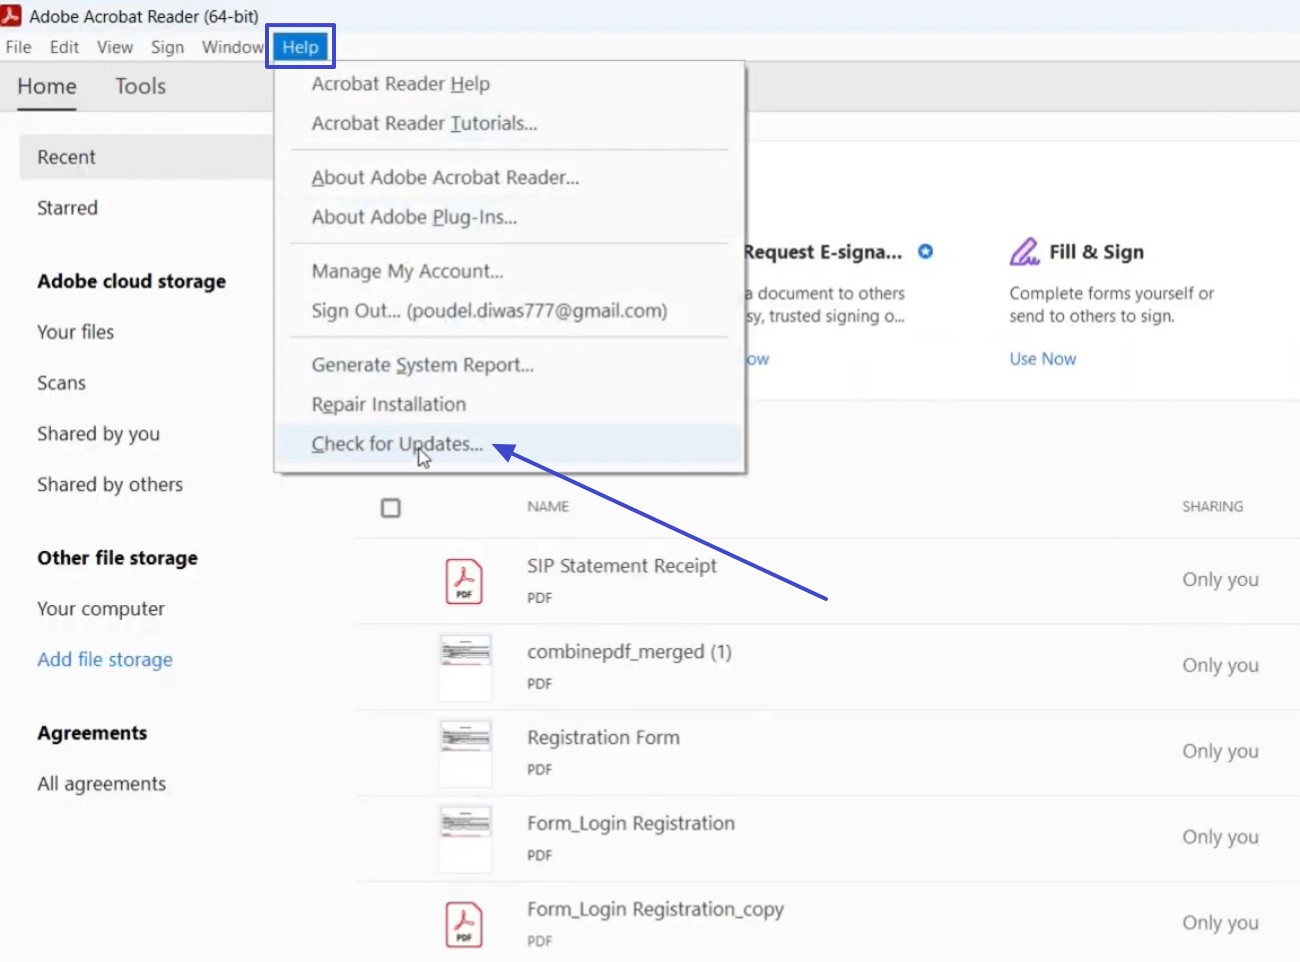Open Scans in the sidebar
The height and width of the screenshot is (962, 1300).
[x=61, y=383]
